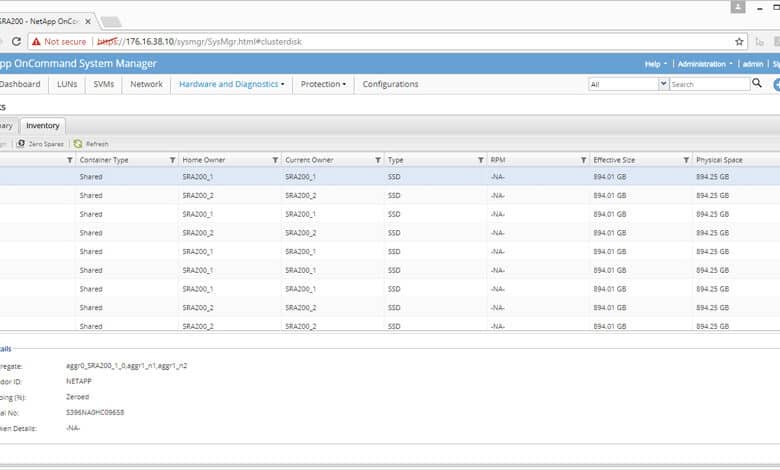780x470 pixels.
Task: Open a new browser tab
Action: (x=110, y=22)
